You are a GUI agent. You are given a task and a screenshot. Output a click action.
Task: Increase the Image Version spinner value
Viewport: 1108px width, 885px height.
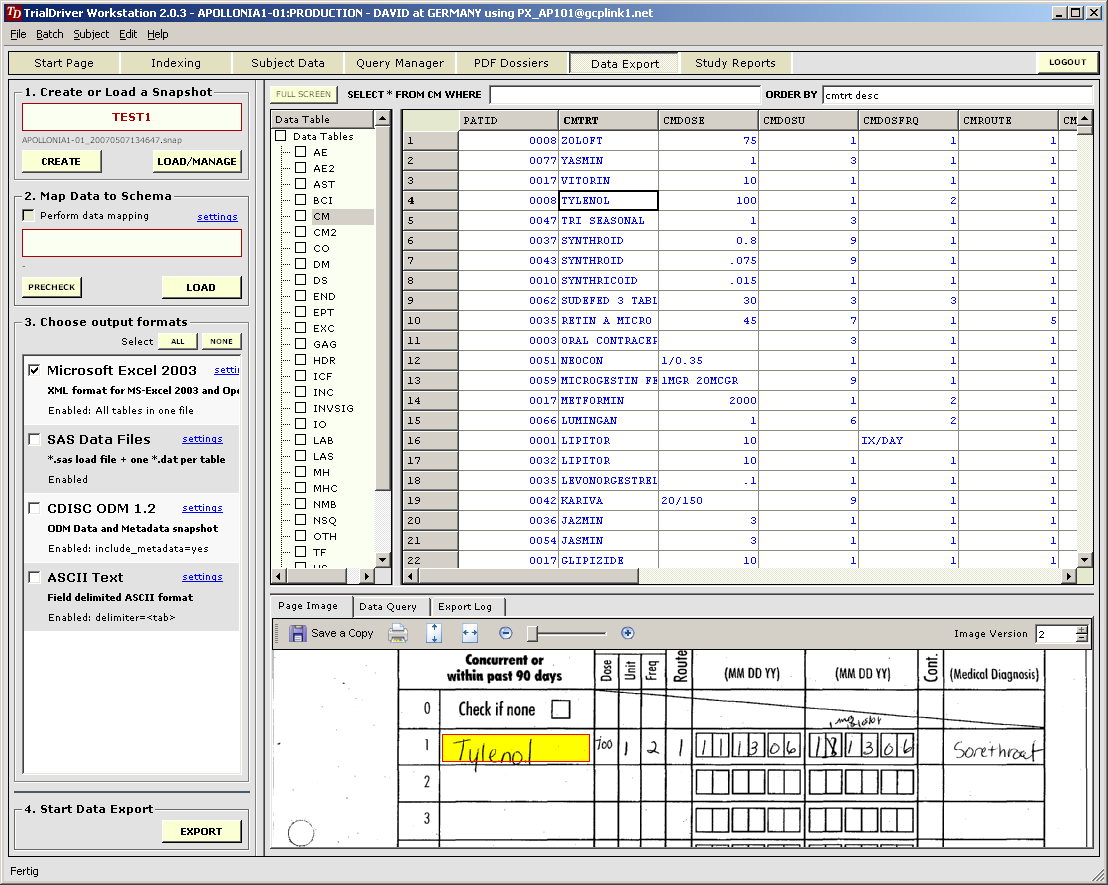[1081, 629]
